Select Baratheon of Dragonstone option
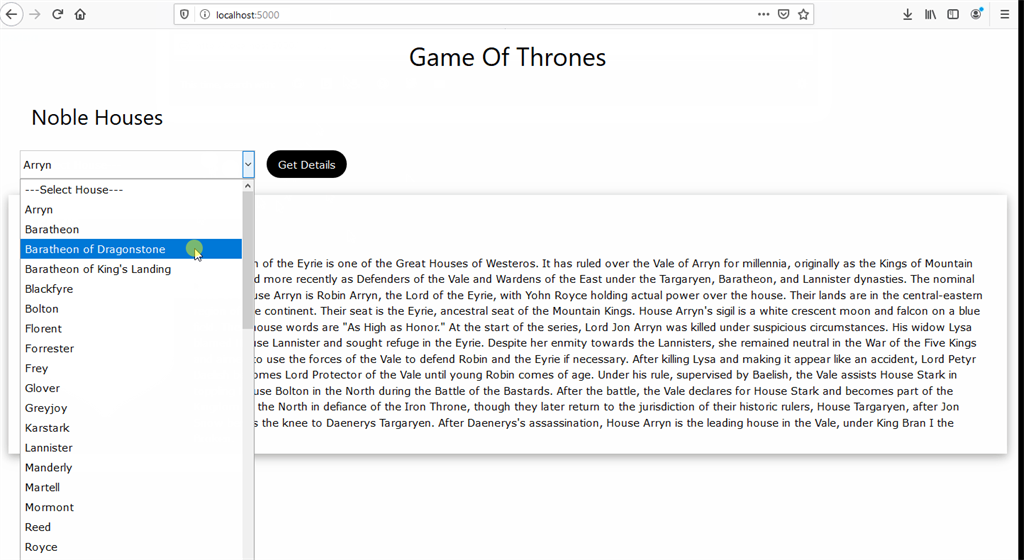Screen dimensions: 1024x560 pos(131,249)
